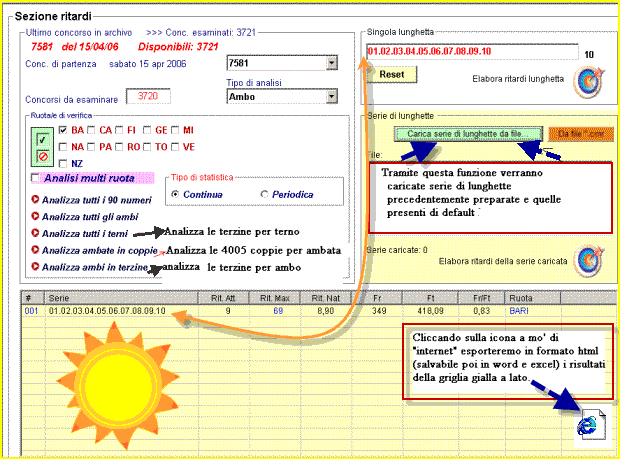
Task: Enable the TO wheel checkbox
Action: point(147,147)
